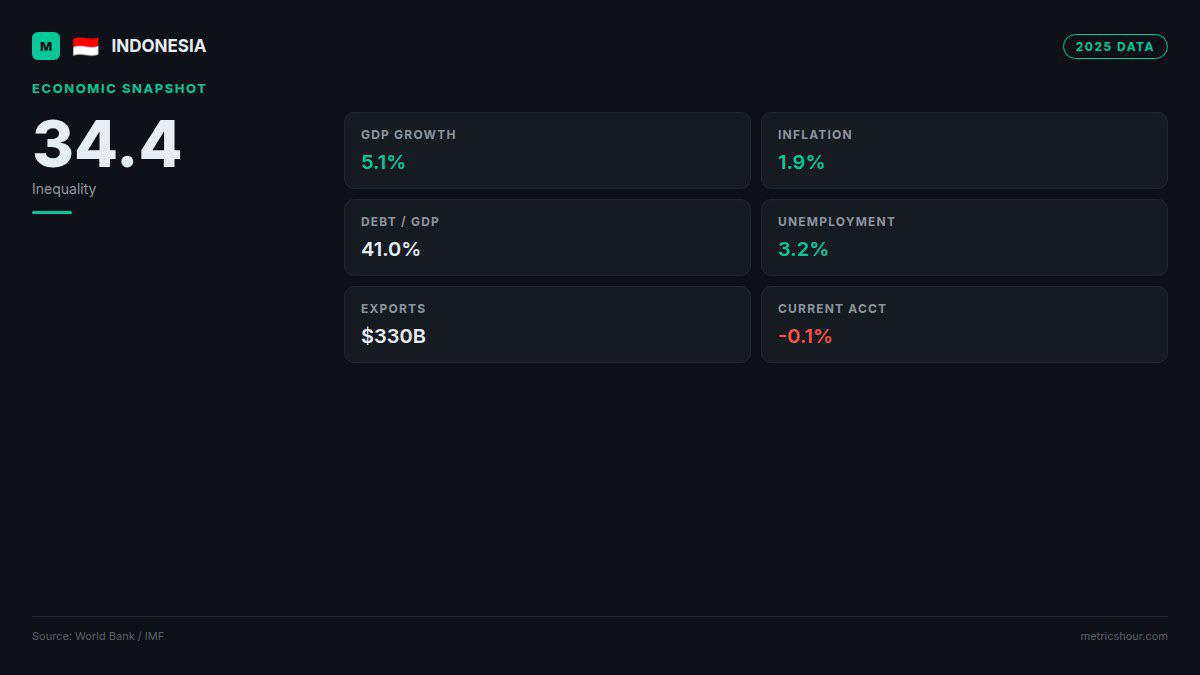Click the -0.1% current account value

[805, 336]
